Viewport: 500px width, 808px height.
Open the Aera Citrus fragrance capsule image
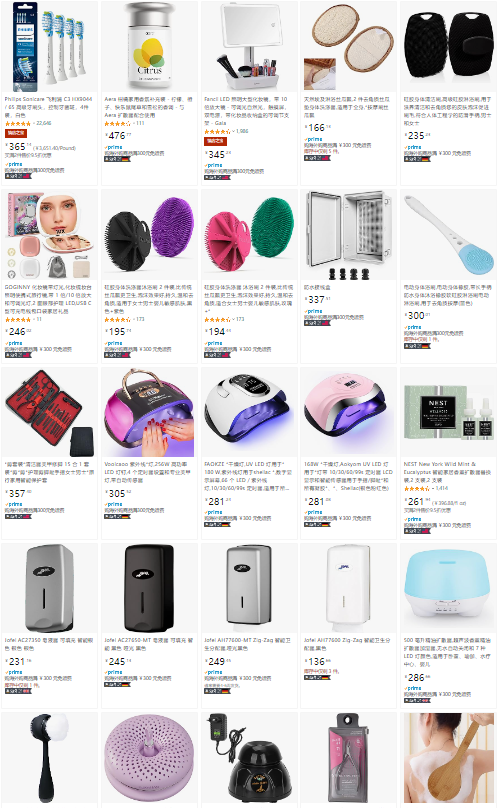click(x=149, y=46)
